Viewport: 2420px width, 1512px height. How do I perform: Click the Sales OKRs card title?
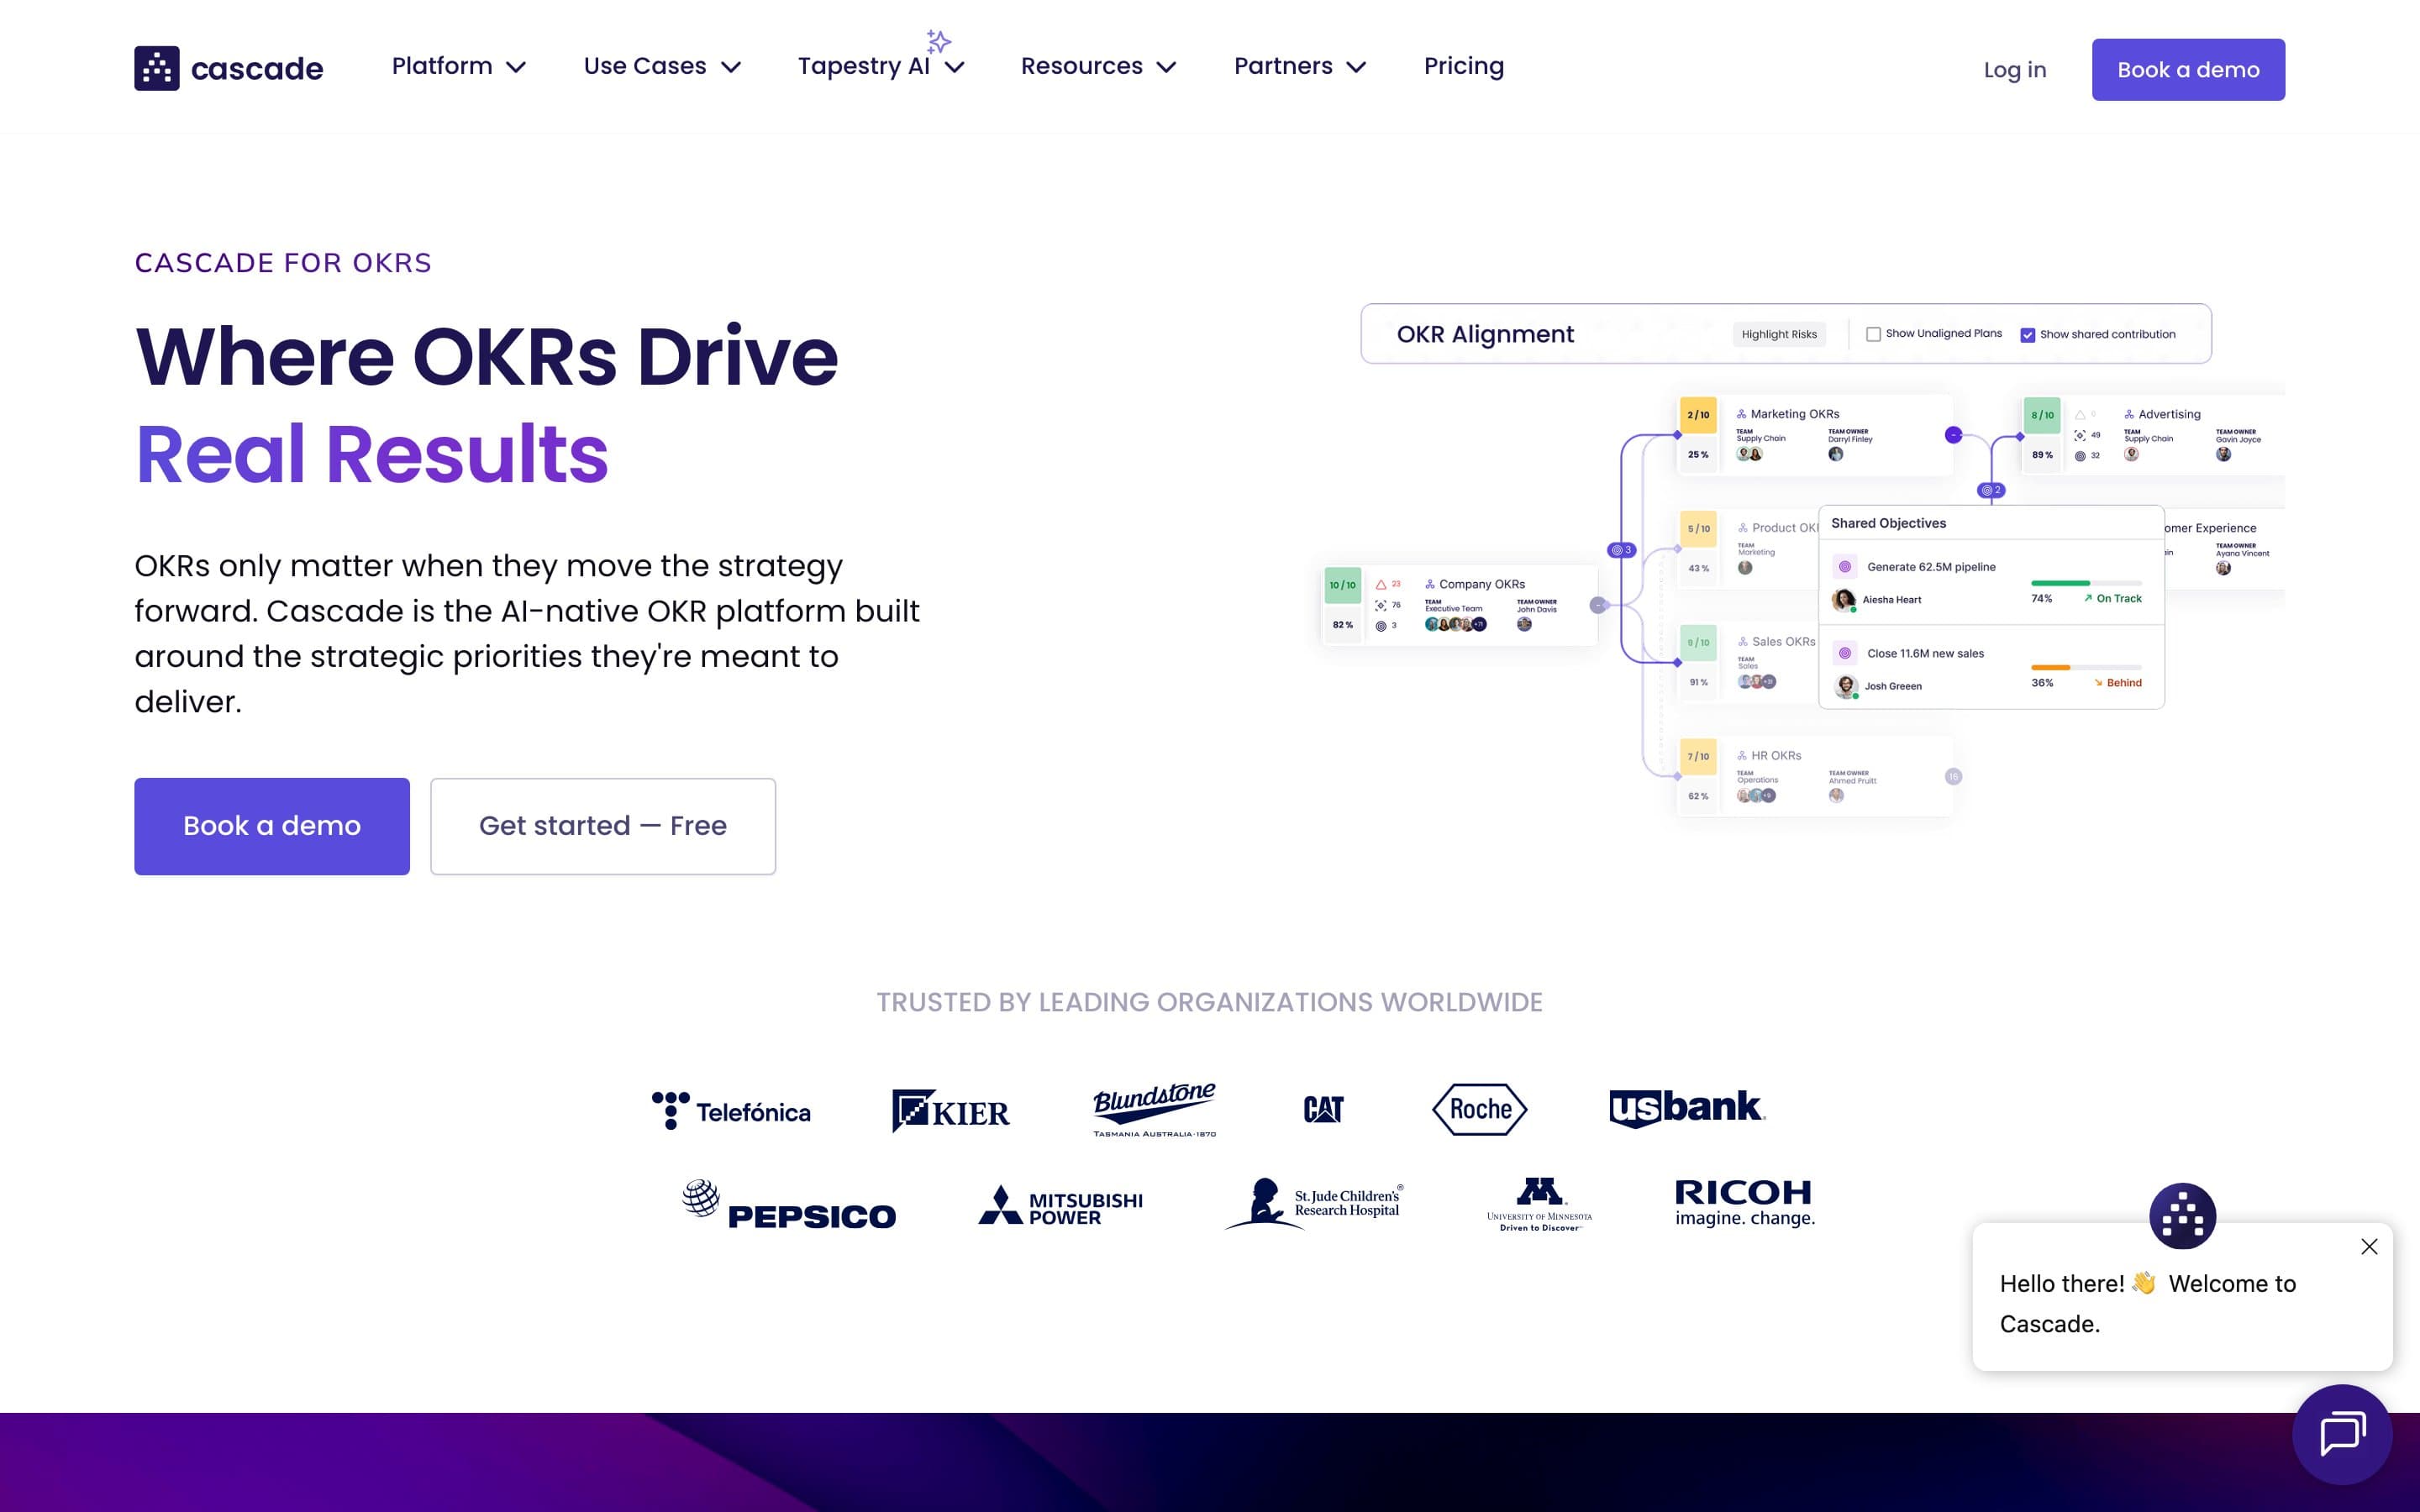(x=1783, y=642)
